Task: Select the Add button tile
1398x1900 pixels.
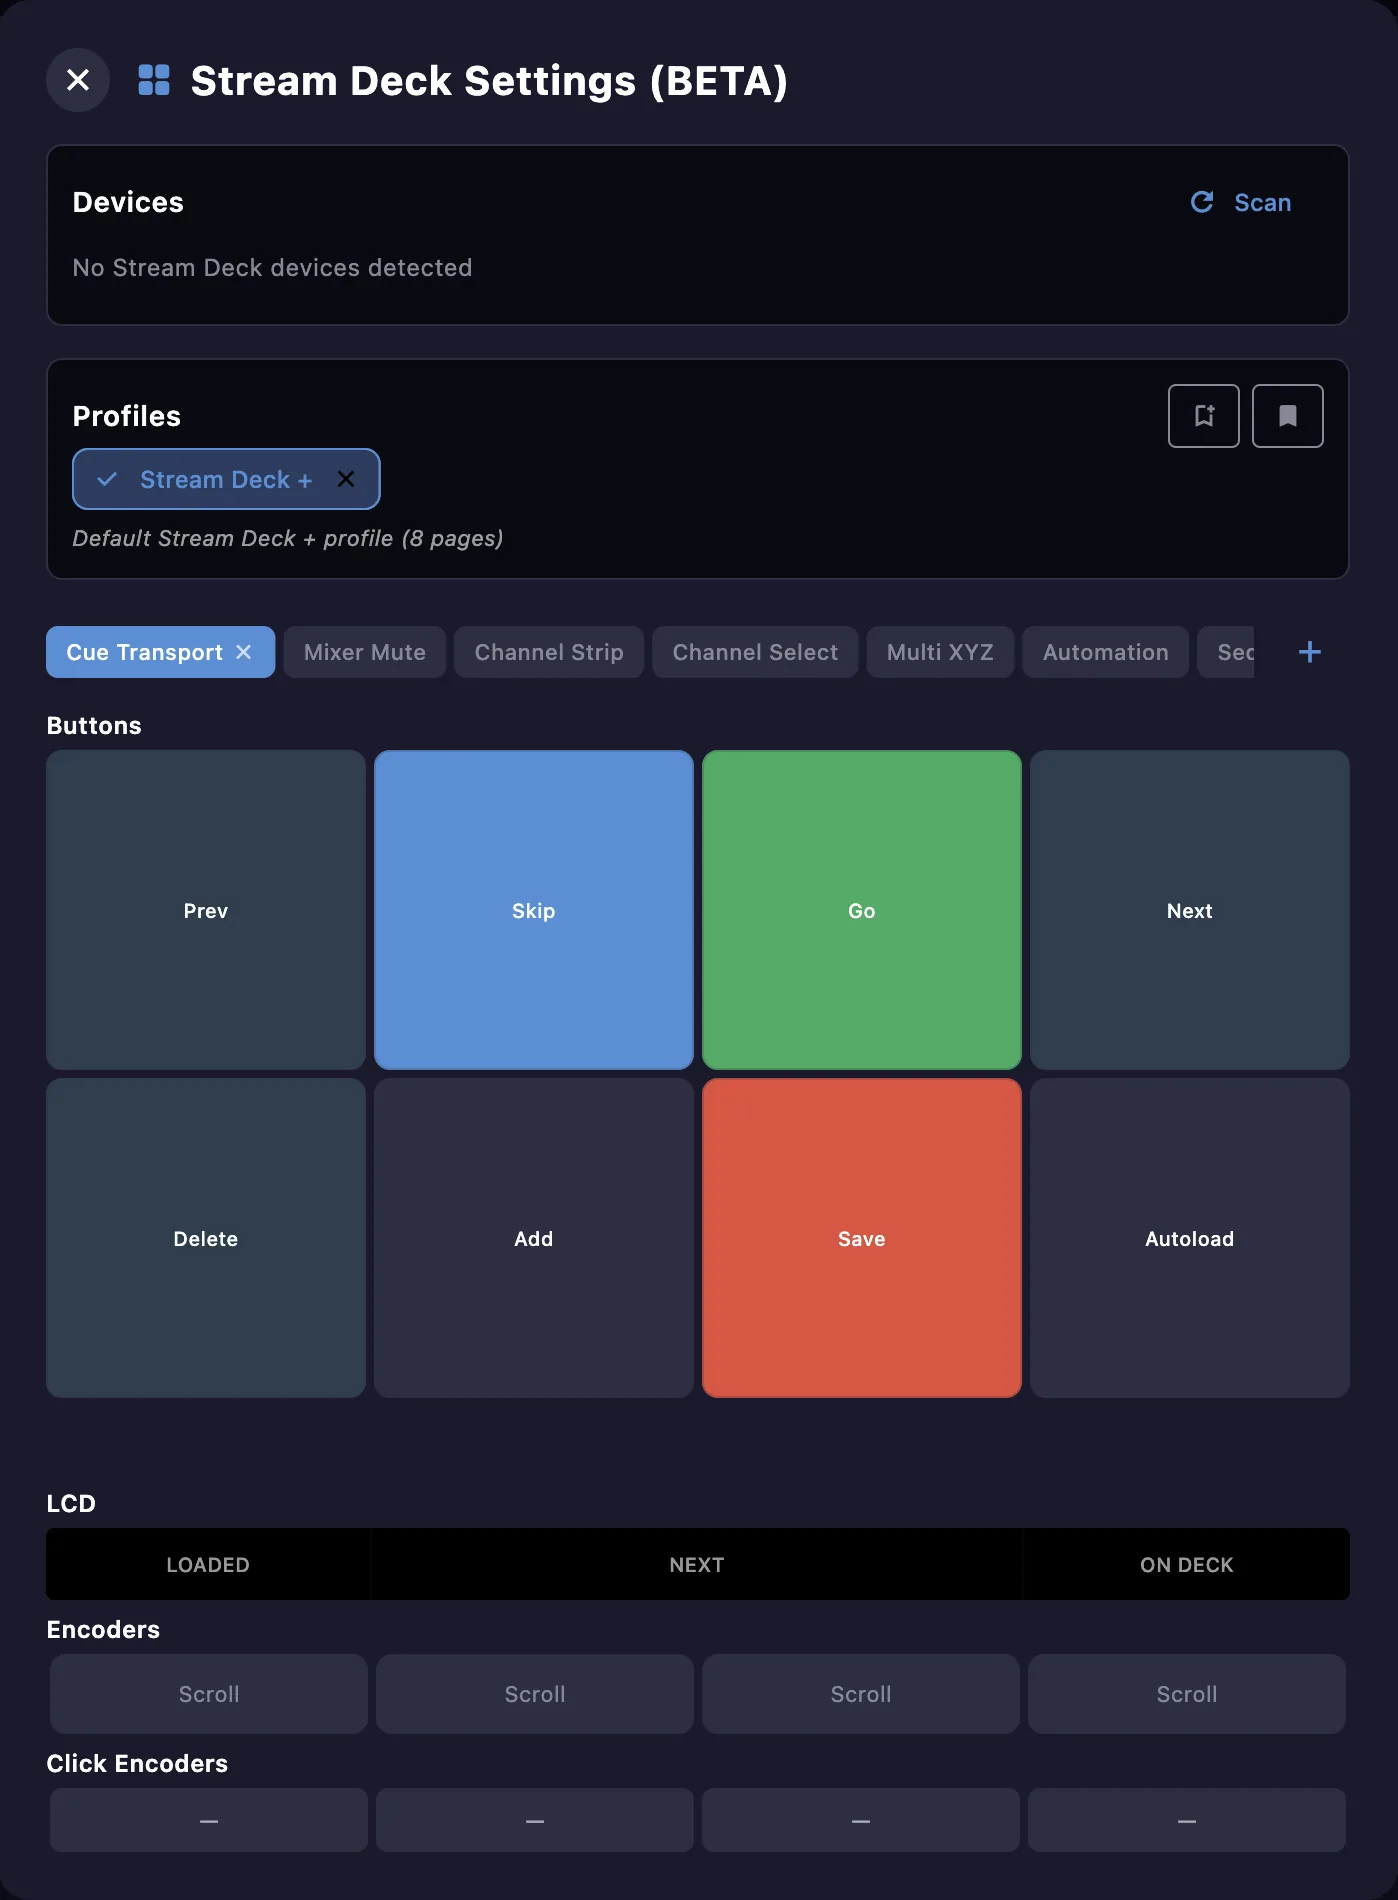Action: [x=534, y=1238]
